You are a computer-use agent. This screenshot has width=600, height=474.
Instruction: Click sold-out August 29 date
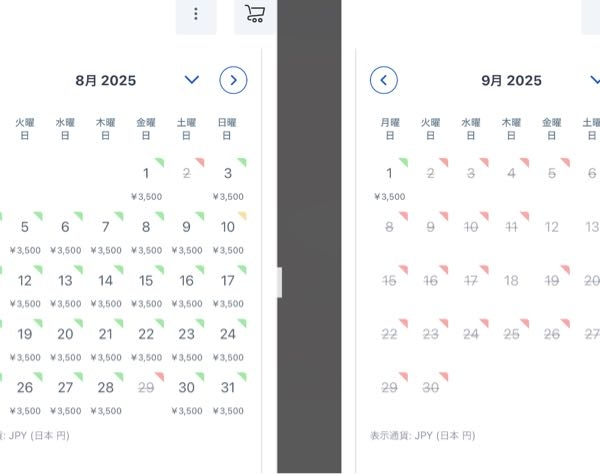146,388
